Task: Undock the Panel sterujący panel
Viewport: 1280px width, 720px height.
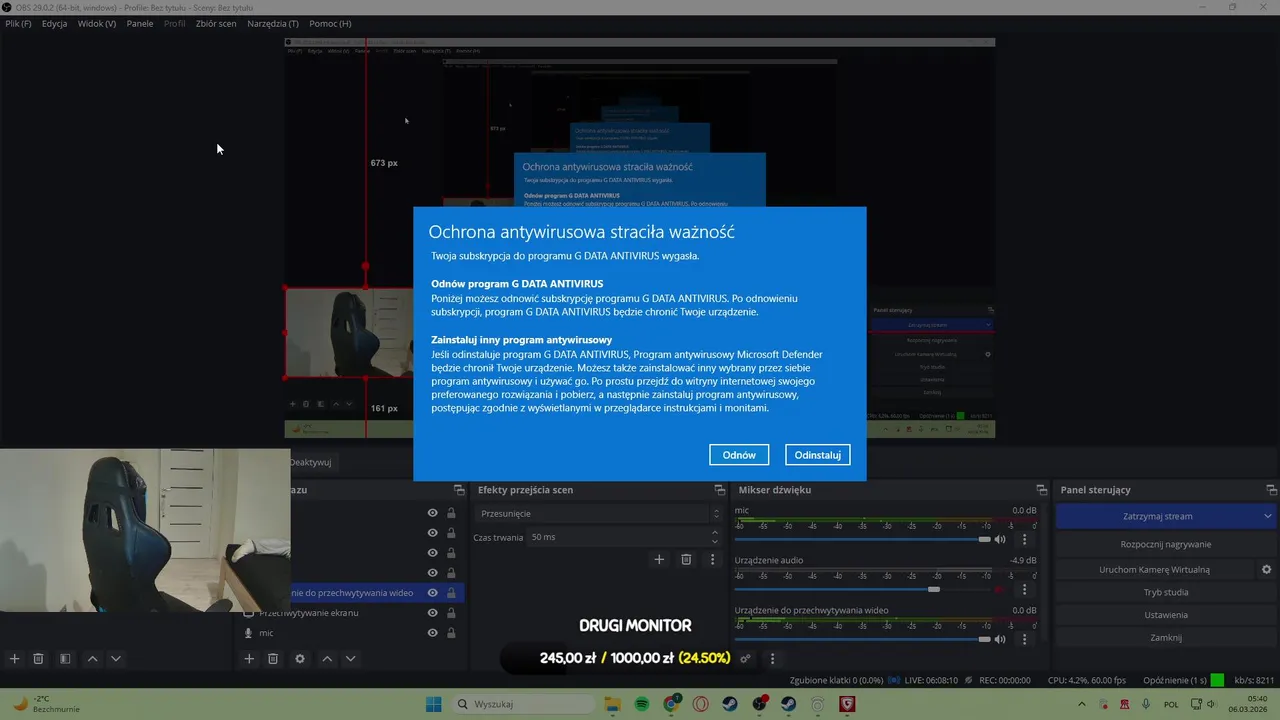Action: click(x=1271, y=490)
